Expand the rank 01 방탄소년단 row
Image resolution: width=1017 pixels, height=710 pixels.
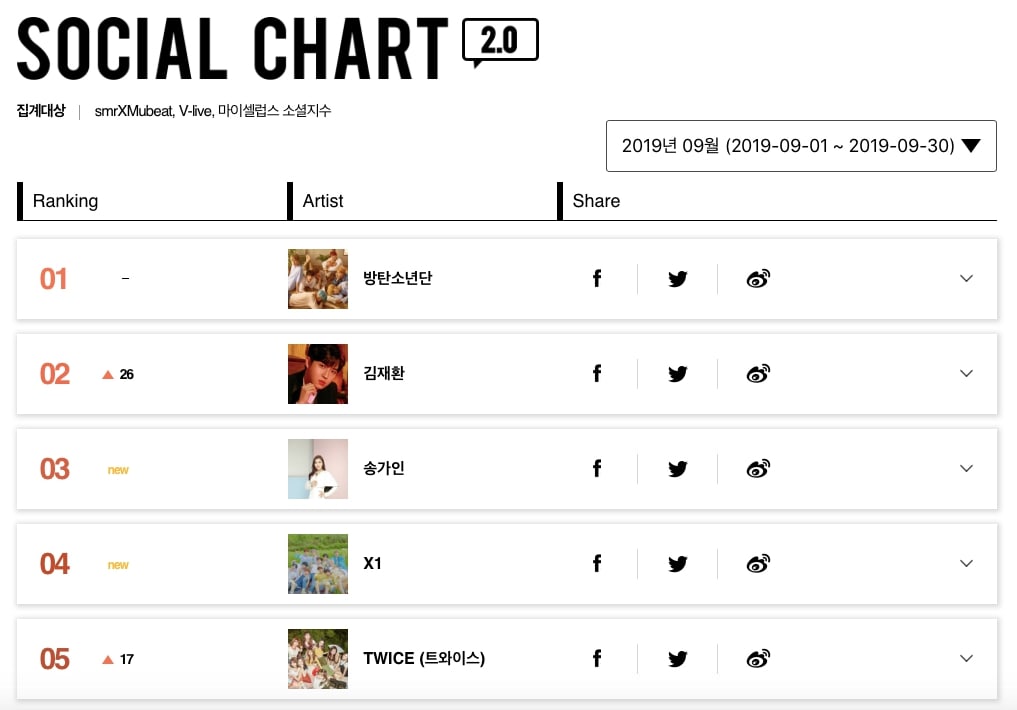click(966, 279)
